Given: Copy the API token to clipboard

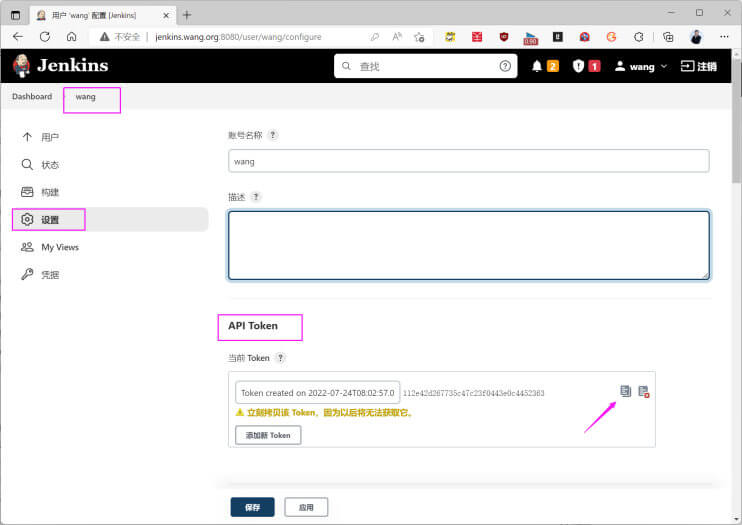Looking at the screenshot, I should point(626,391).
